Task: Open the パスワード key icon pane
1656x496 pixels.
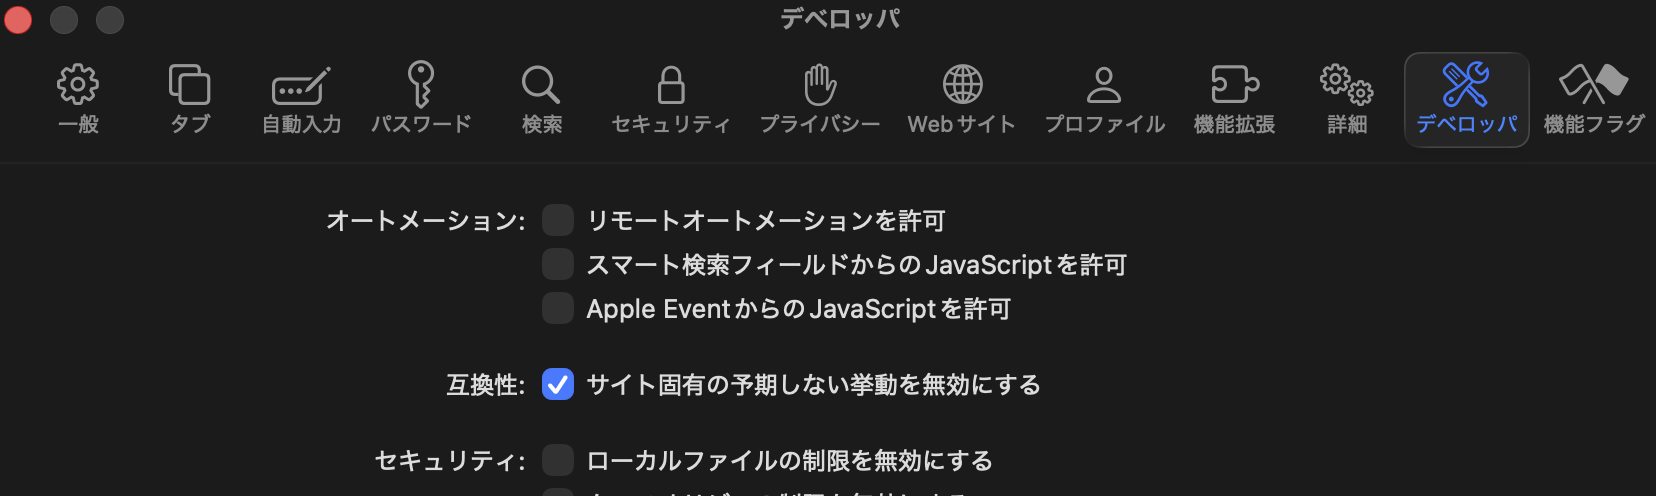Action: [421, 99]
